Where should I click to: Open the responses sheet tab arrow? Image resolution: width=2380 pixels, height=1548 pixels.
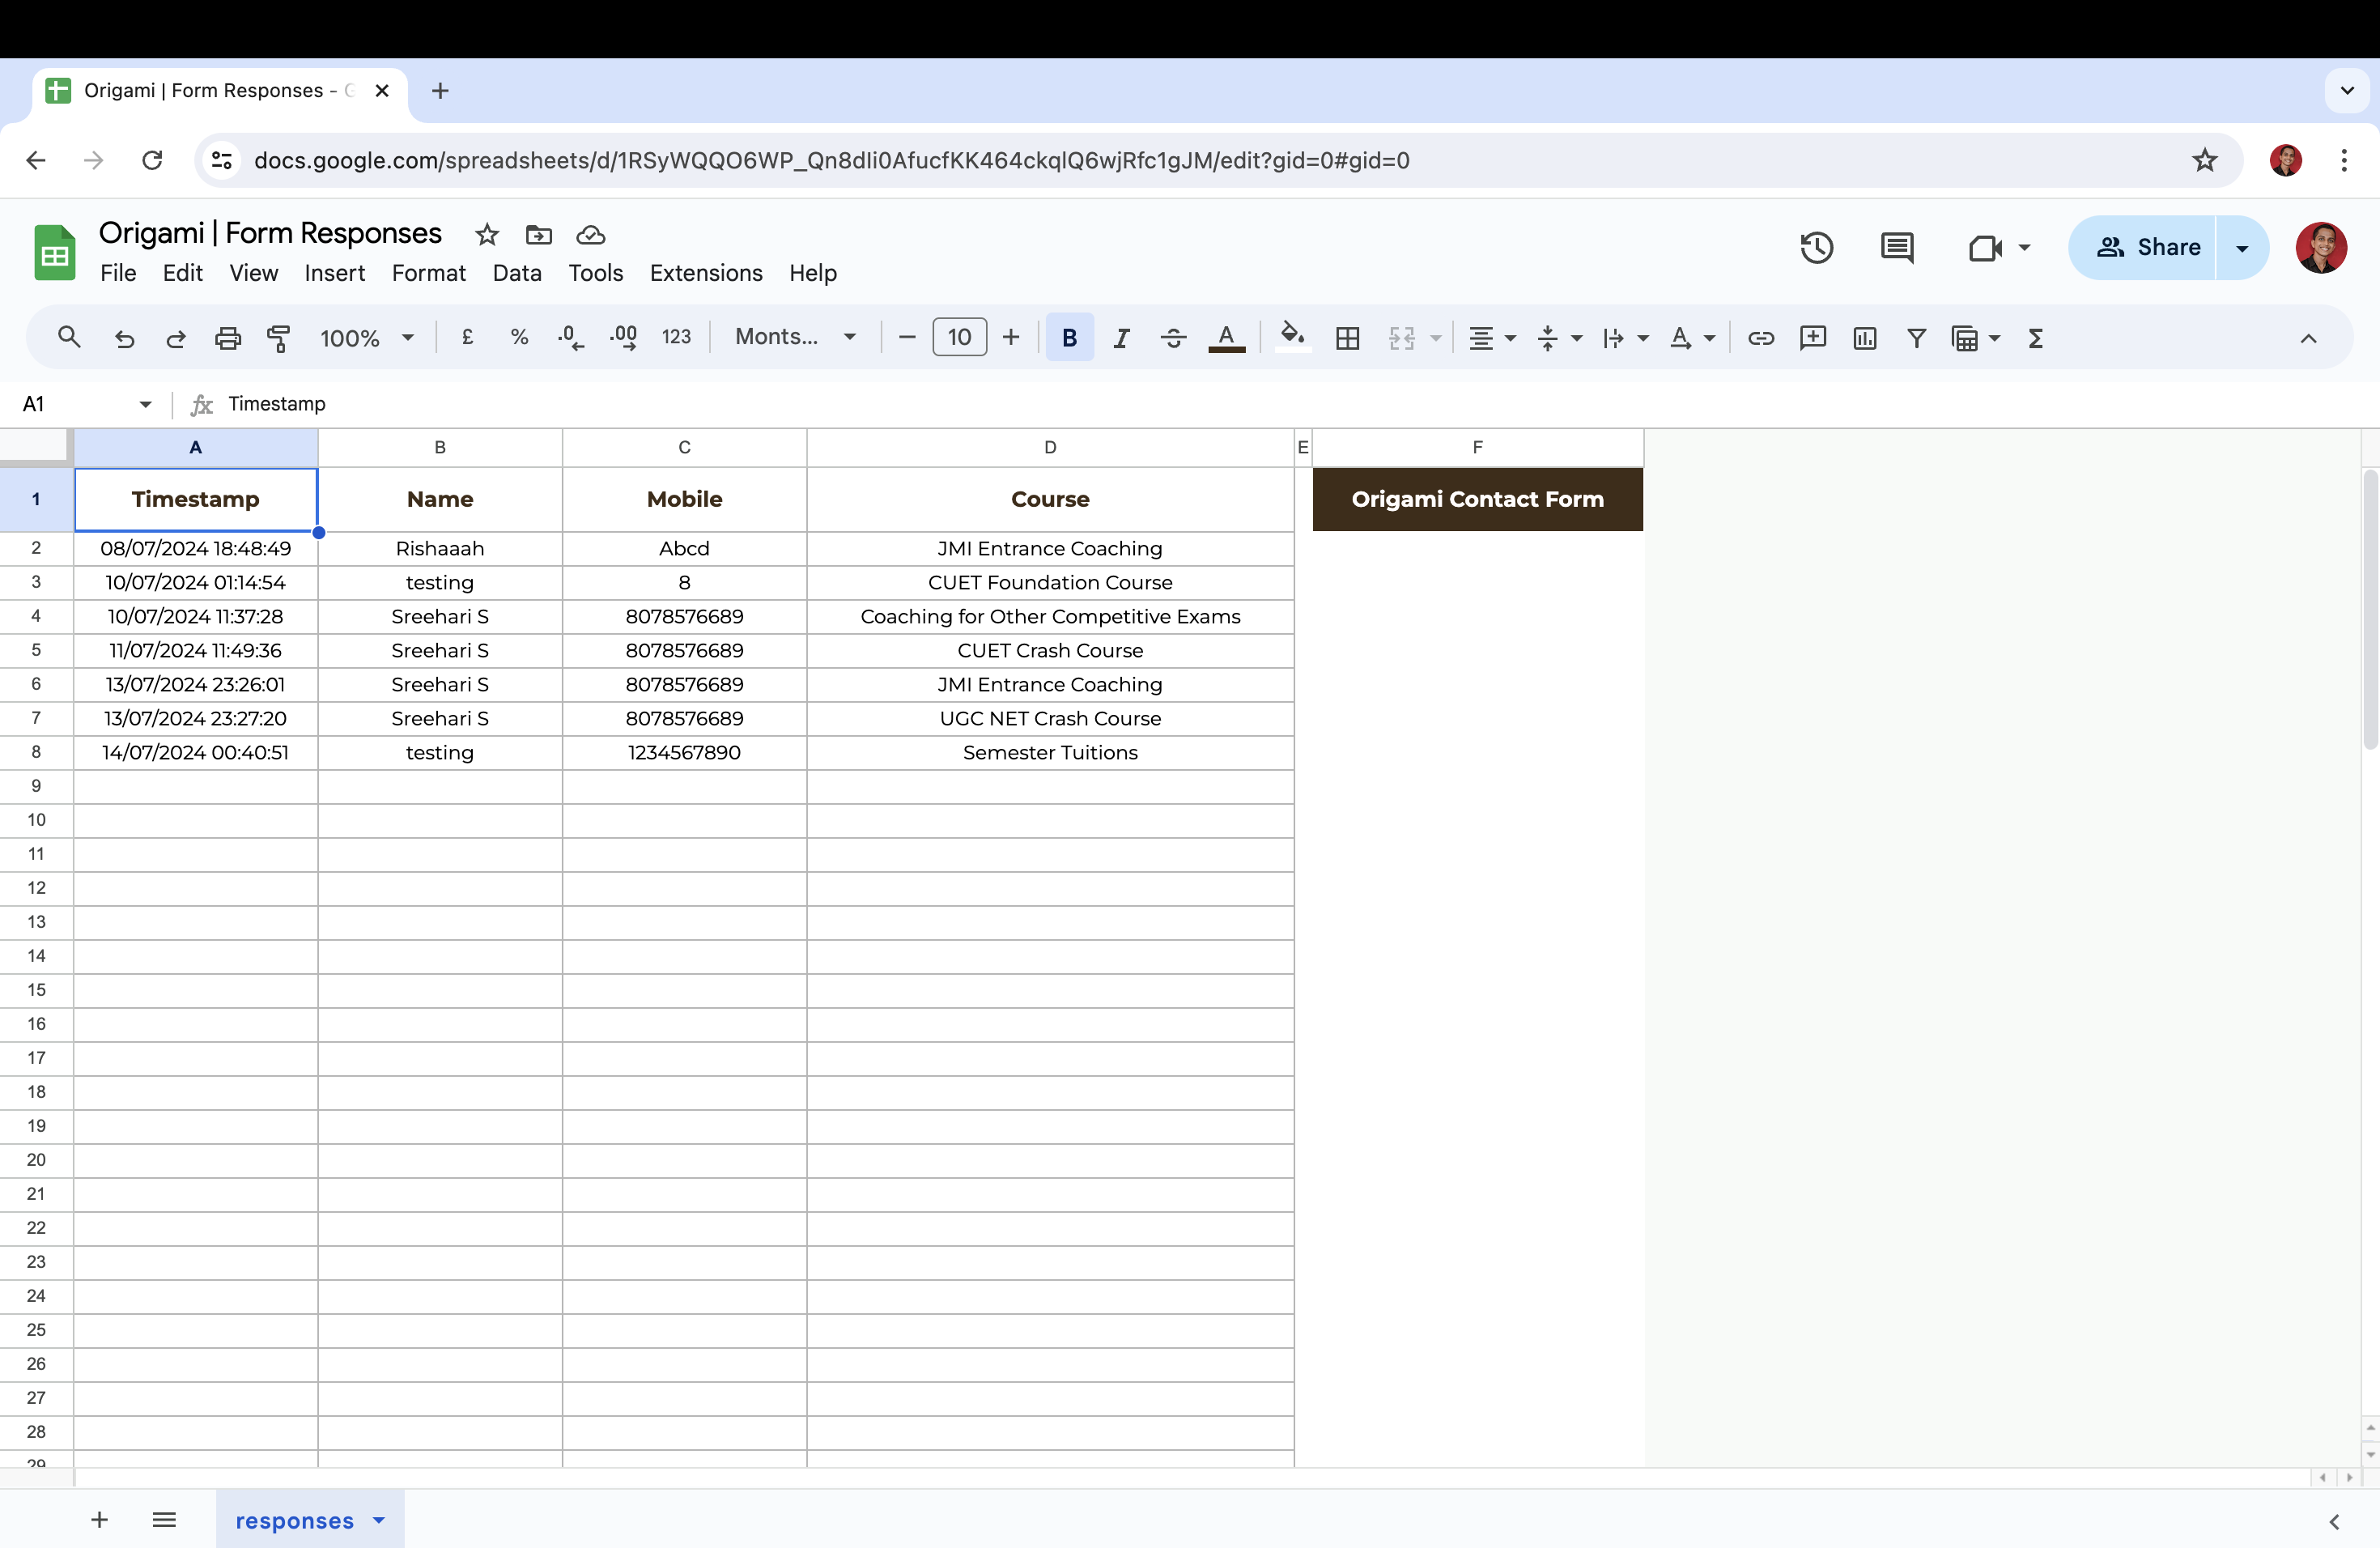tap(379, 1520)
